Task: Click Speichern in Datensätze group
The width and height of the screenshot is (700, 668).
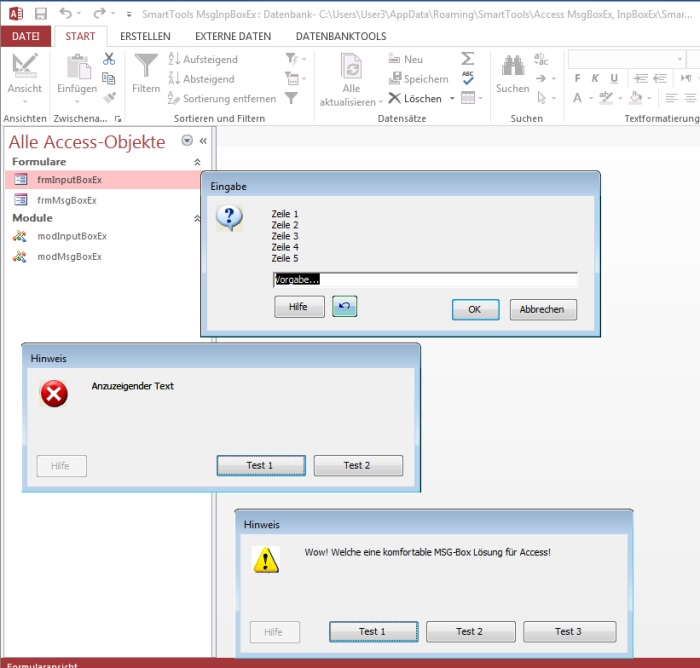Action: (x=419, y=79)
